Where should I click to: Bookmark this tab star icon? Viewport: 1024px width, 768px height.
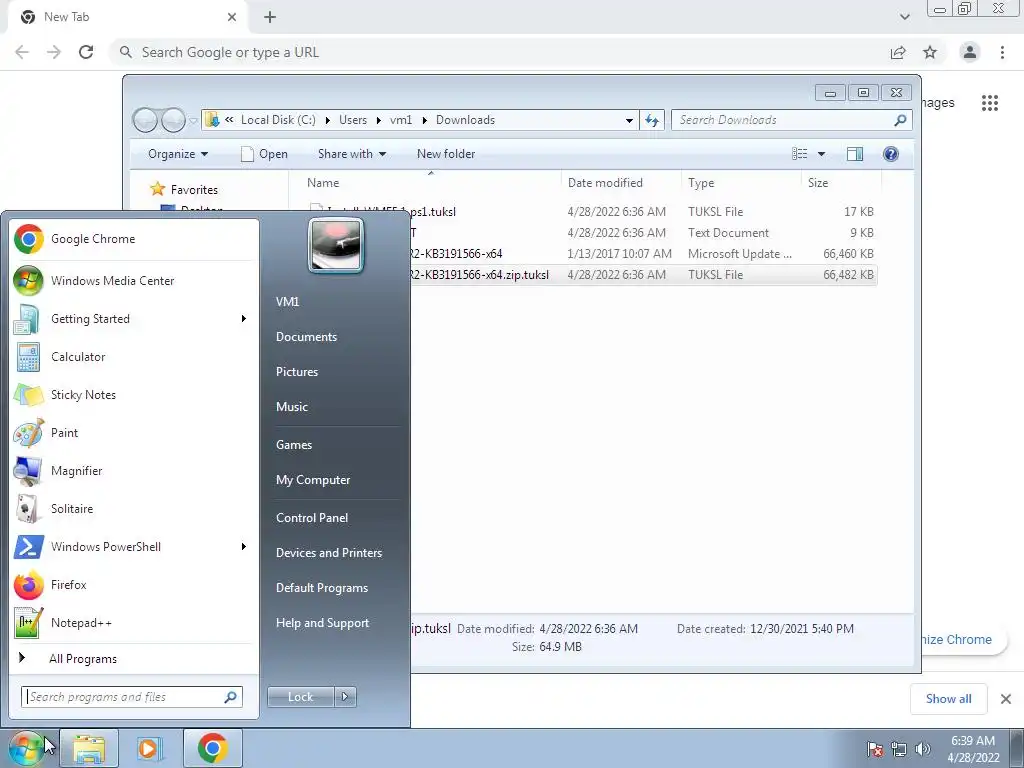pyautogui.click(x=930, y=52)
